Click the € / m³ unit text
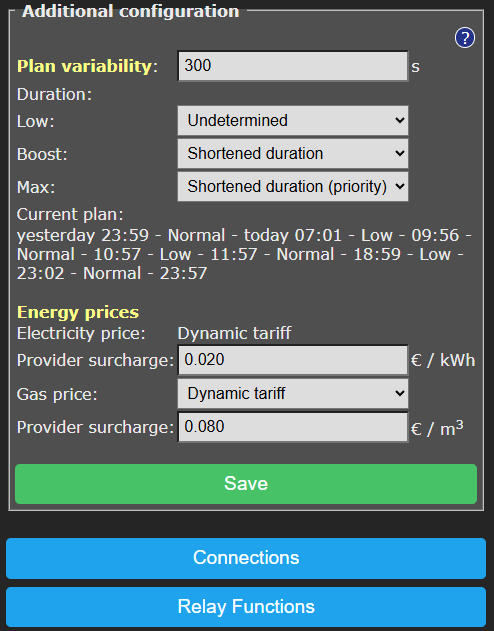Image resolution: width=494 pixels, height=631 pixels. (437, 427)
